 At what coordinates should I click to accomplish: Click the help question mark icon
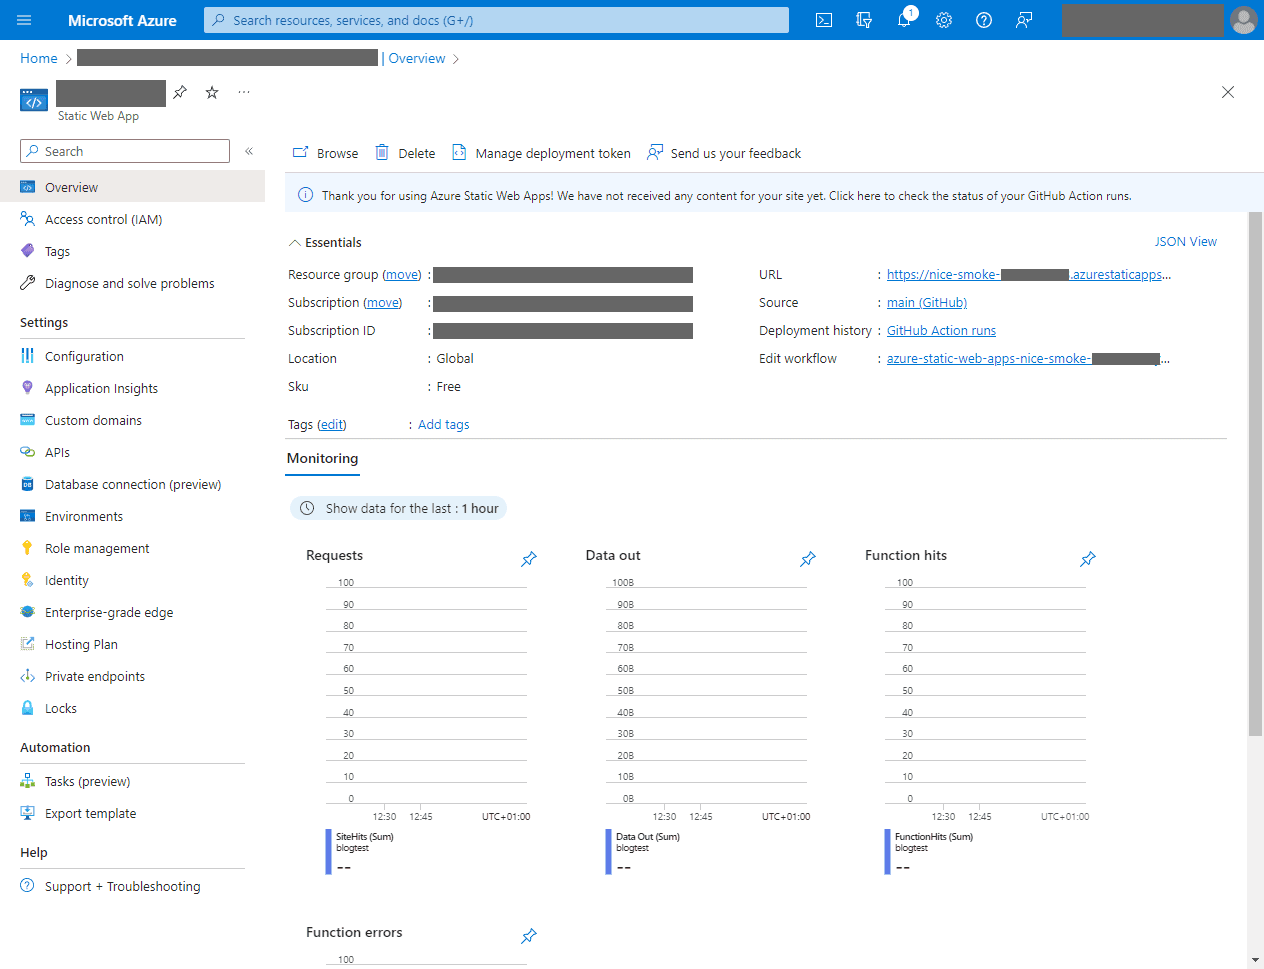984,20
